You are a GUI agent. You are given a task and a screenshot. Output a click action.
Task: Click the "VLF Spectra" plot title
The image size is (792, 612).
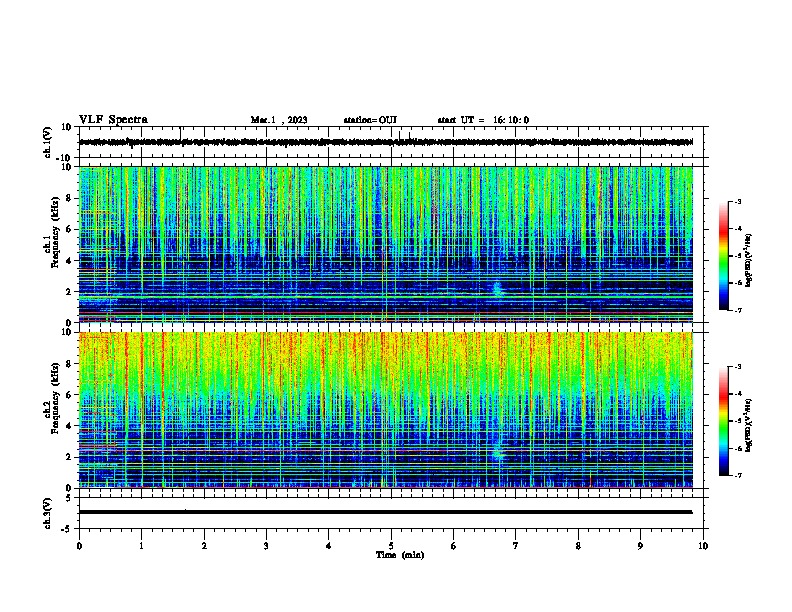113,120
